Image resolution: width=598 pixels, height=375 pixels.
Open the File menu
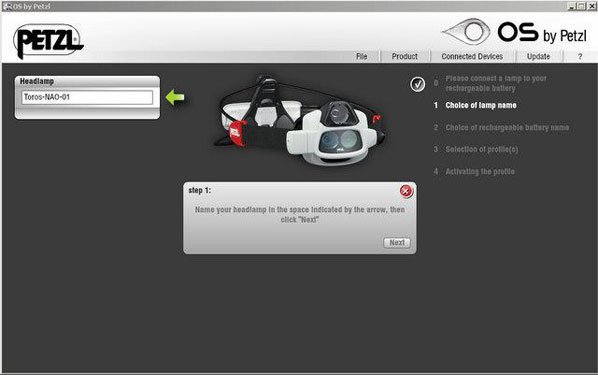click(362, 56)
